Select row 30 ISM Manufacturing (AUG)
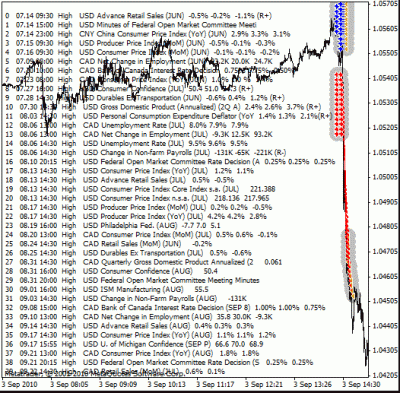 [107, 289]
